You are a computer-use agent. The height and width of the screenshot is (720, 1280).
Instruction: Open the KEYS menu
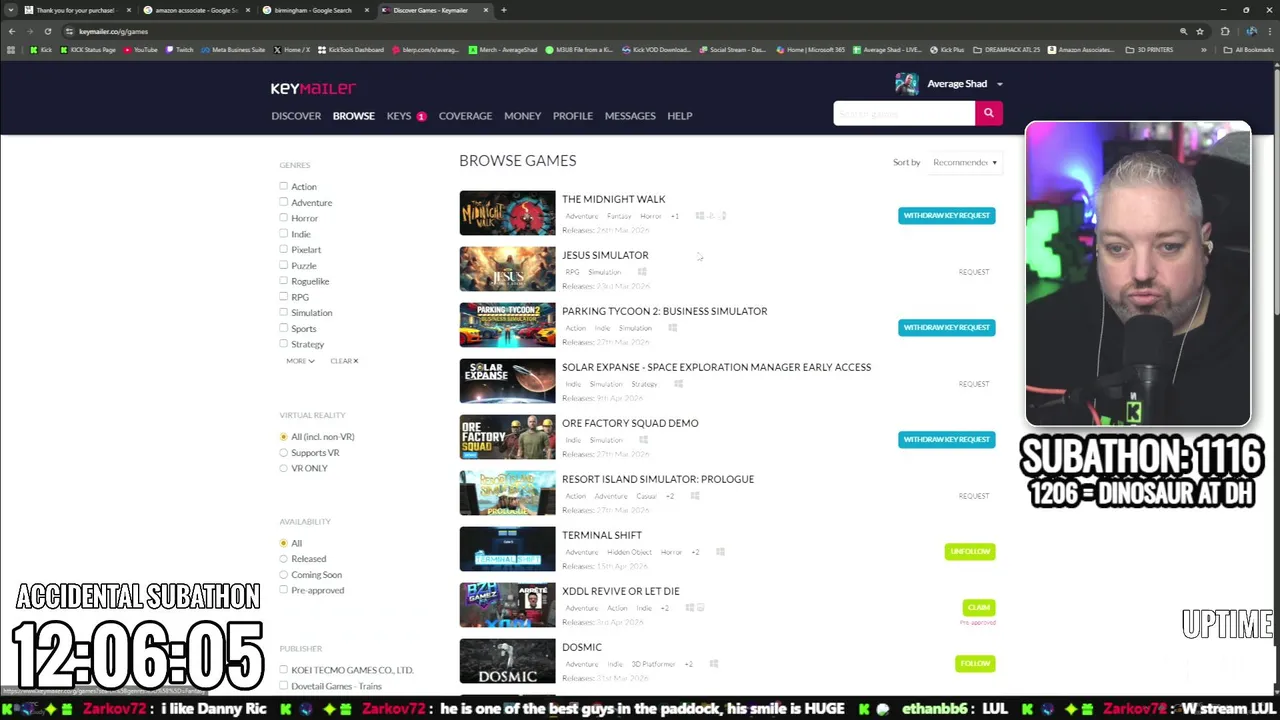pyautogui.click(x=399, y=116)
